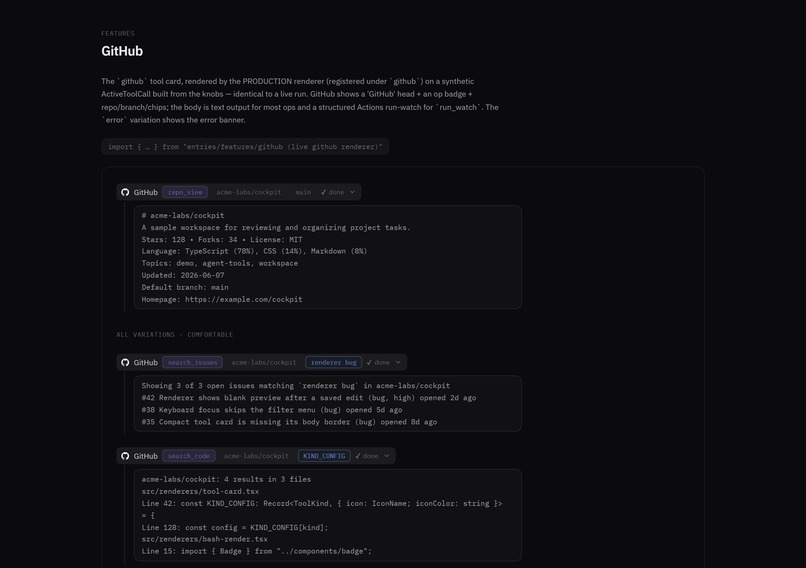Image resolution: width=806 pixels, height=568 pixels.
Task: Click the FEATURES breadcrumb label
Action: pyautogui.click(x=118, y=33)
